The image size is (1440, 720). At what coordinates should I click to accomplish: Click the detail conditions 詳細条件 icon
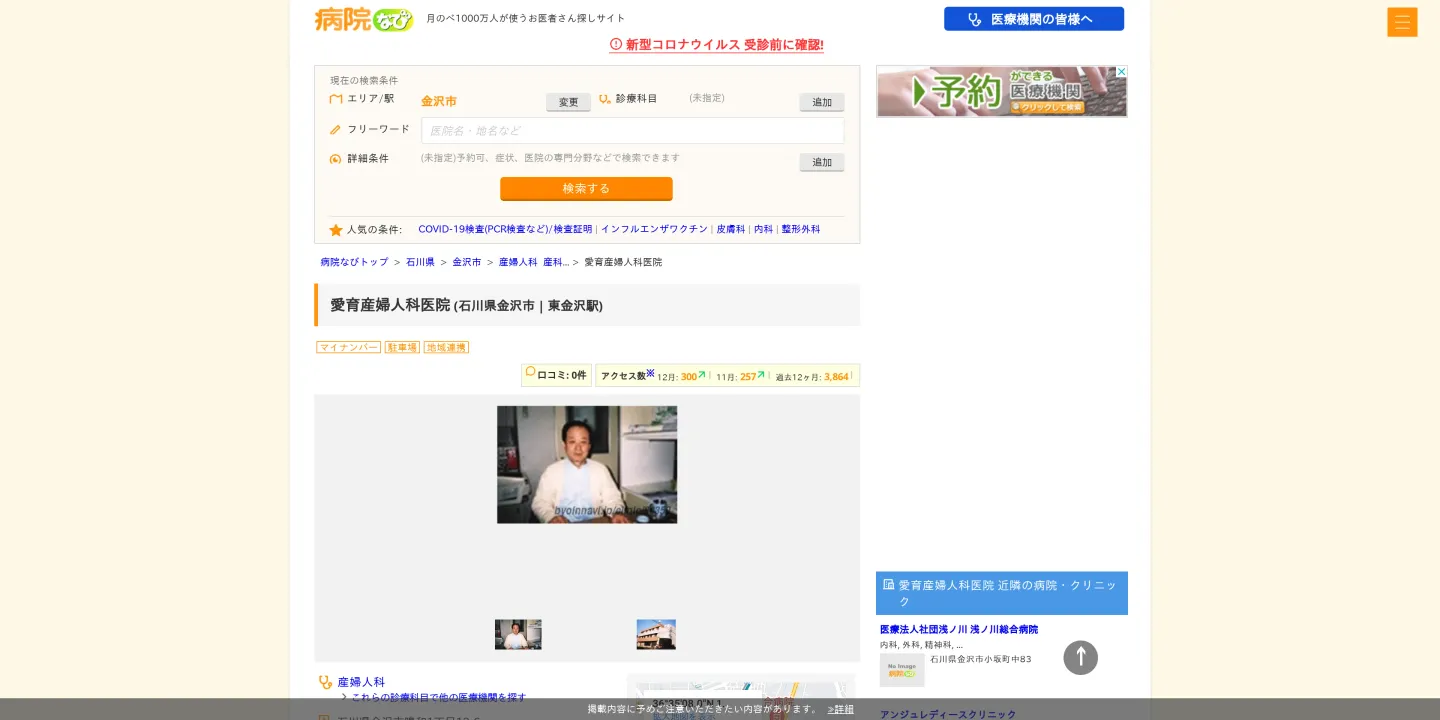[336, 159]
